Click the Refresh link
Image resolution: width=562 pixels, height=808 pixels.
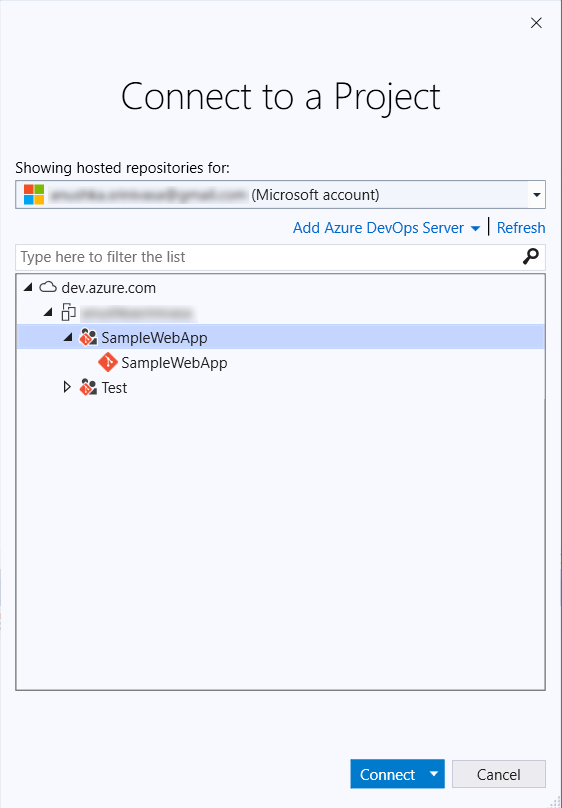point(521,228)
